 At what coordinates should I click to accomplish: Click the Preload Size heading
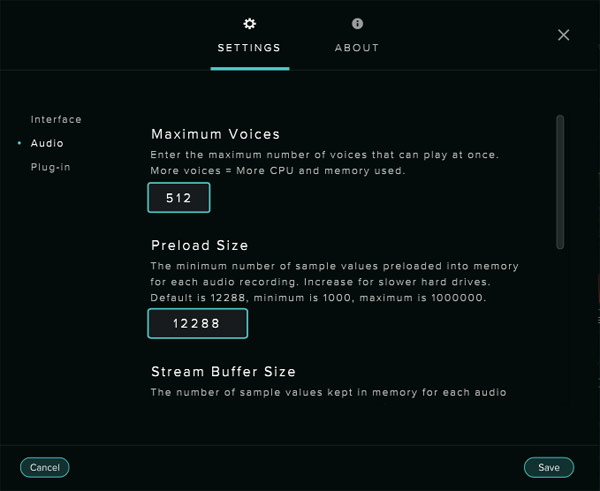click(x=200, y=246)
